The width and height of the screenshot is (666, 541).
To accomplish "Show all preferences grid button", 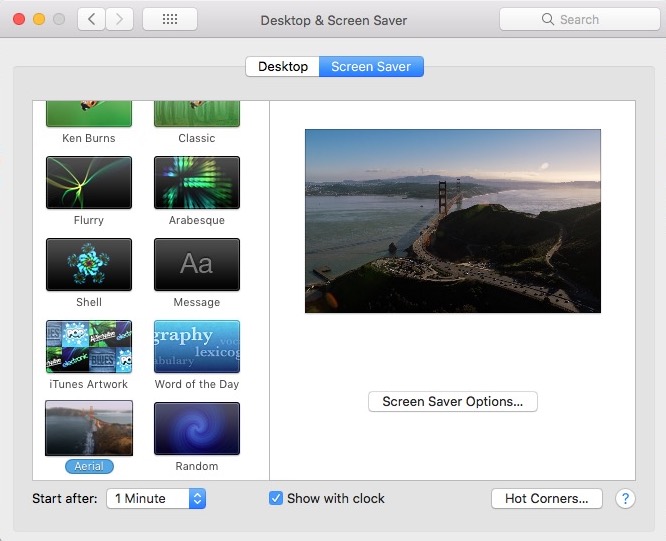I will [x=170, y=19].
